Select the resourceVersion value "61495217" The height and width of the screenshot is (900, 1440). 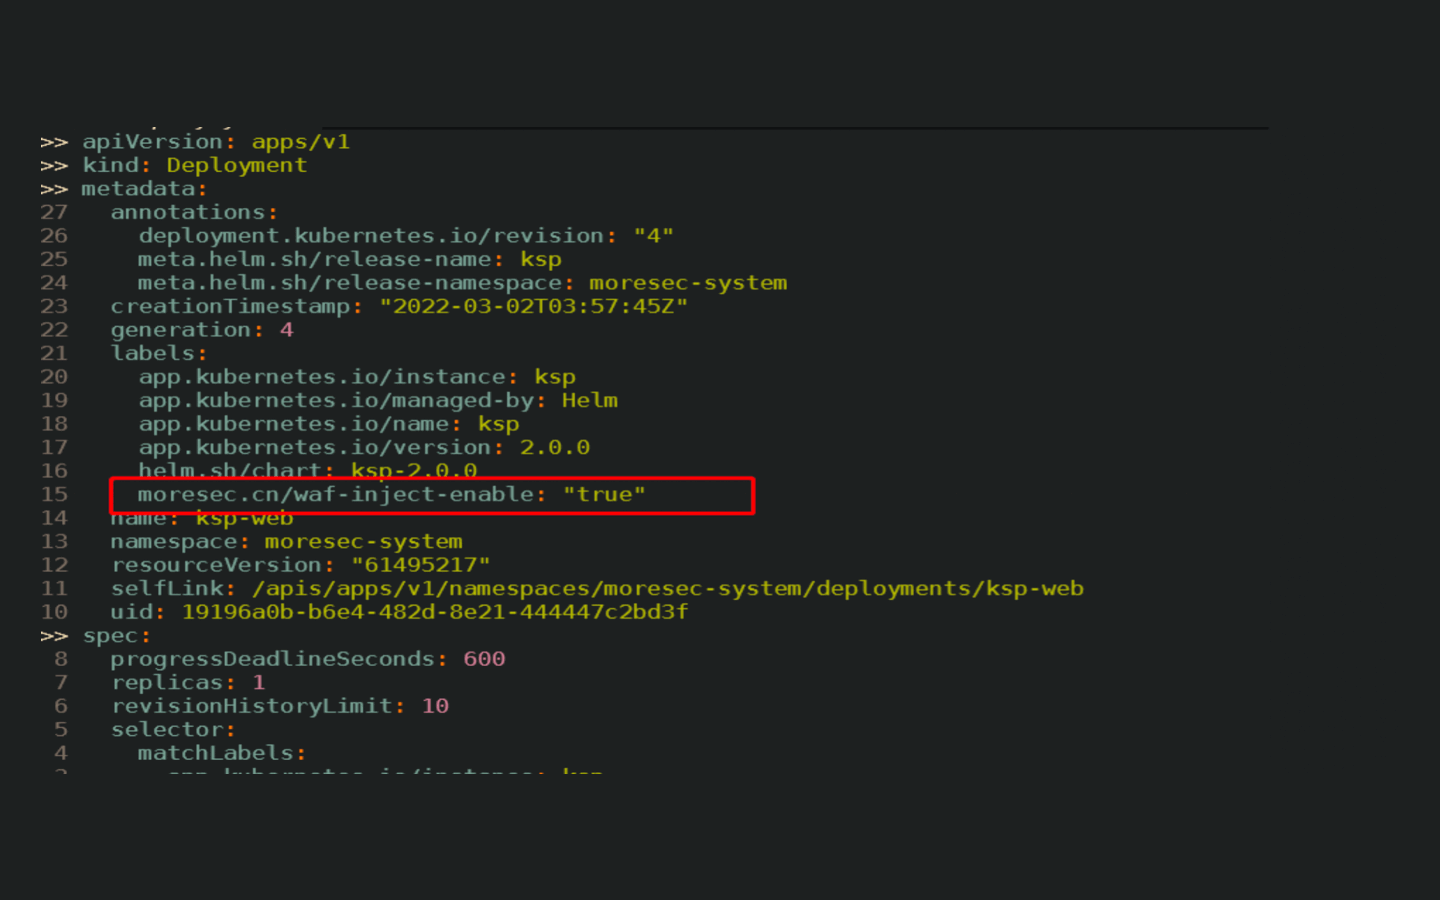(x=420, y=565)
